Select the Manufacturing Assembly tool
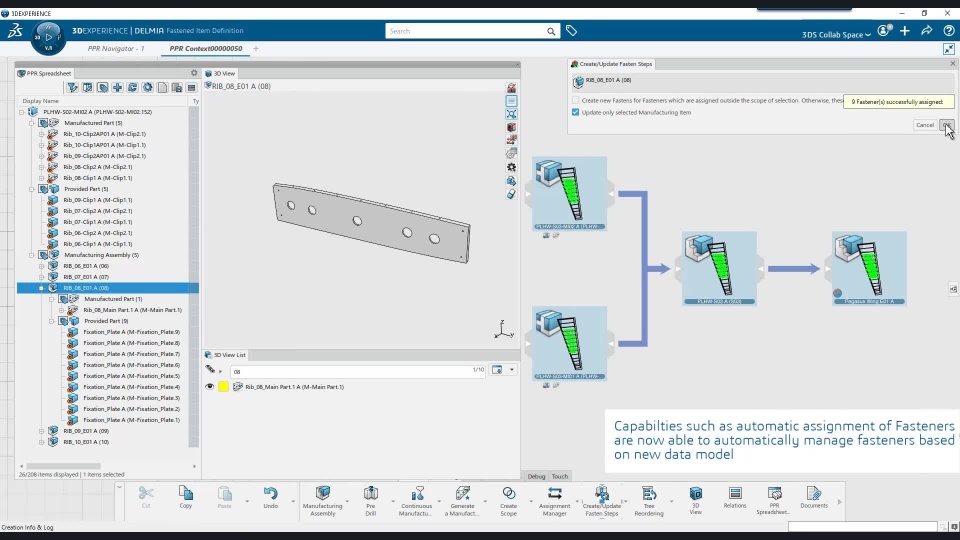The width and height of the screenshot is (960, 540). (x=323, y=501)
